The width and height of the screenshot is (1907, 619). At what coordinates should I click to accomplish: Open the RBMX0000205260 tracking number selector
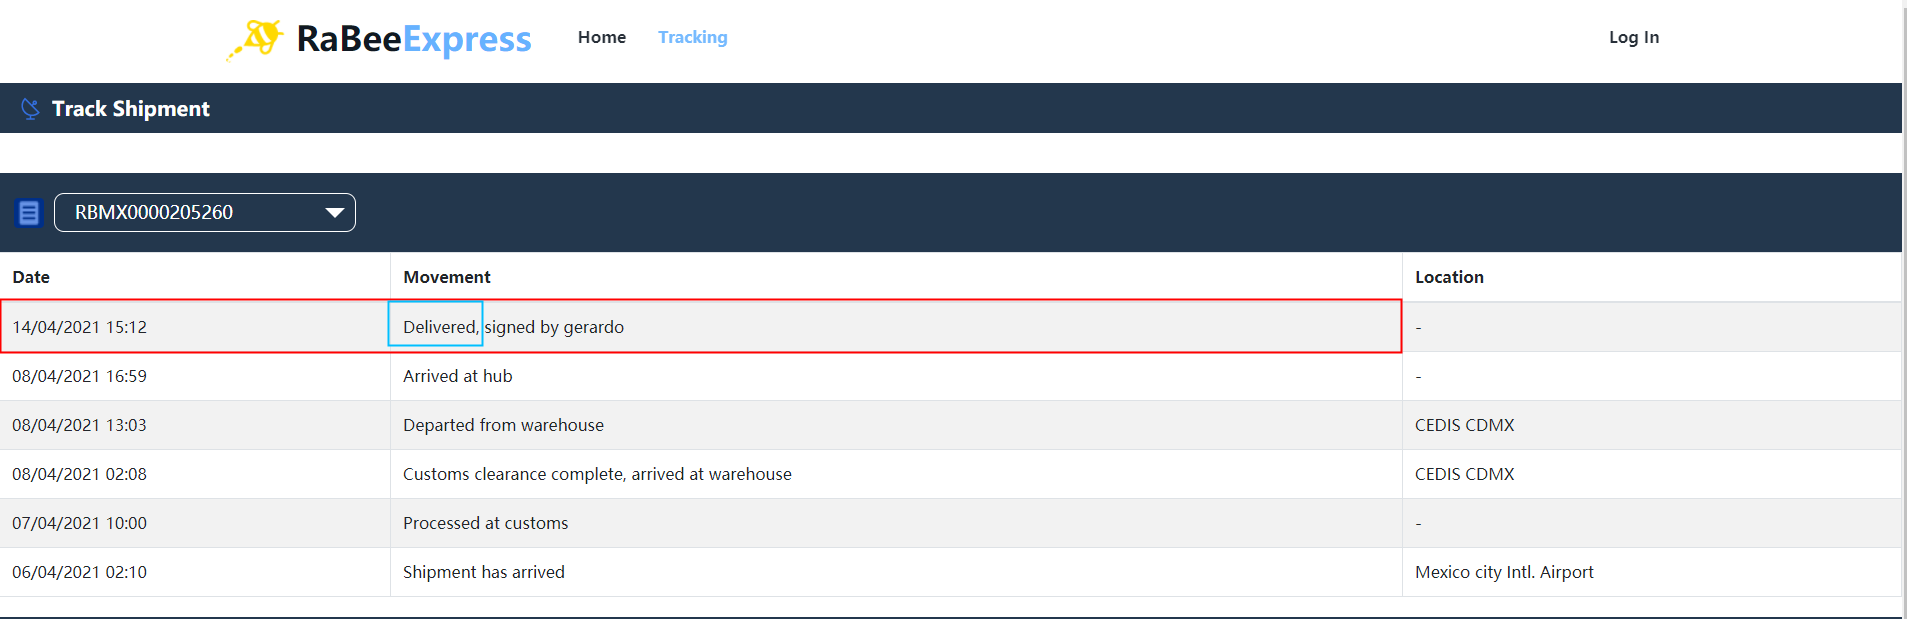click(x=190, y=213)
